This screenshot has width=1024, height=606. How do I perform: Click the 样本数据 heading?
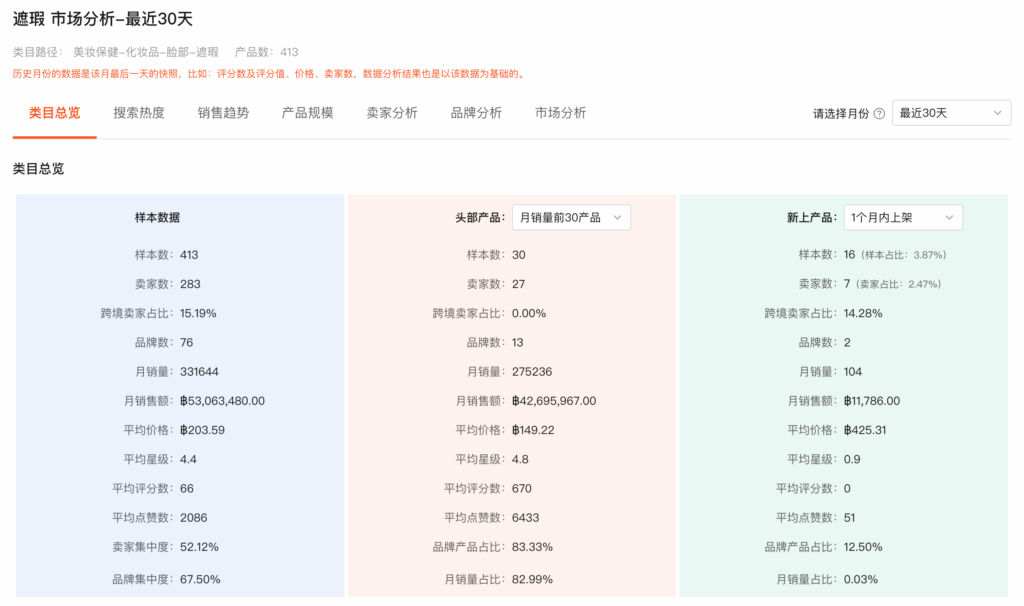157,217
